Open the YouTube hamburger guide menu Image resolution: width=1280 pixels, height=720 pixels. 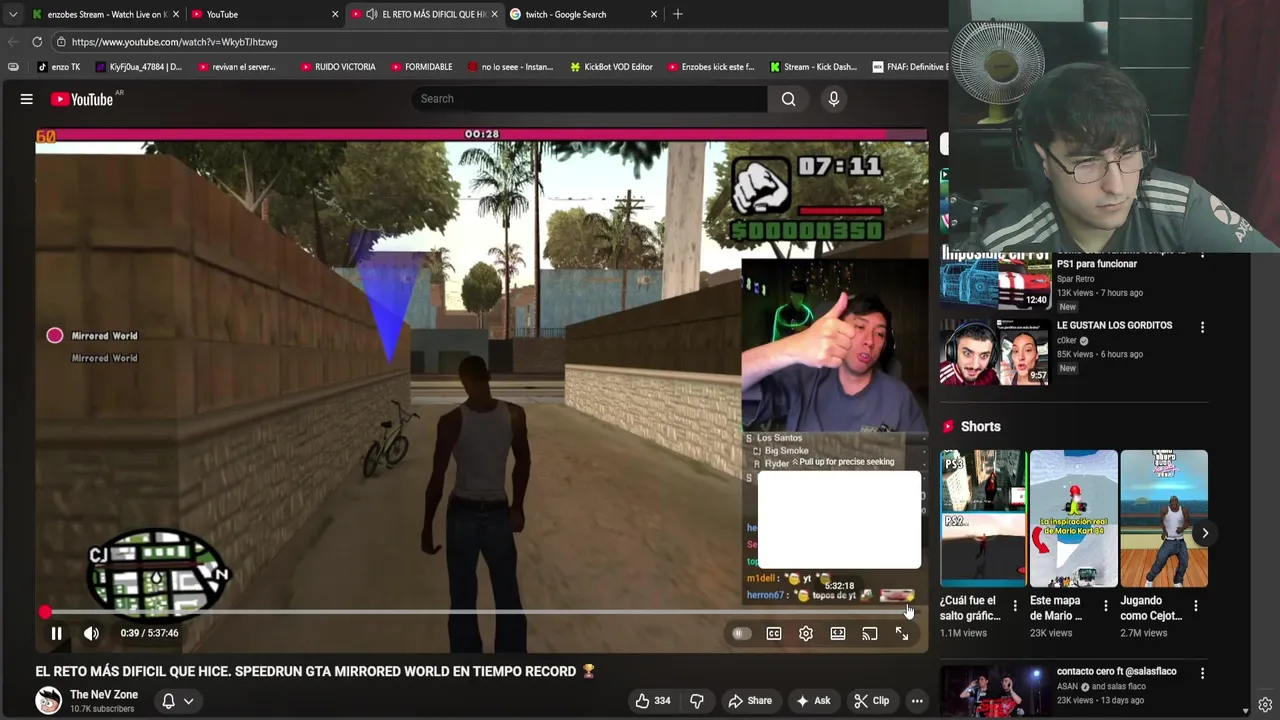[27, 99]
